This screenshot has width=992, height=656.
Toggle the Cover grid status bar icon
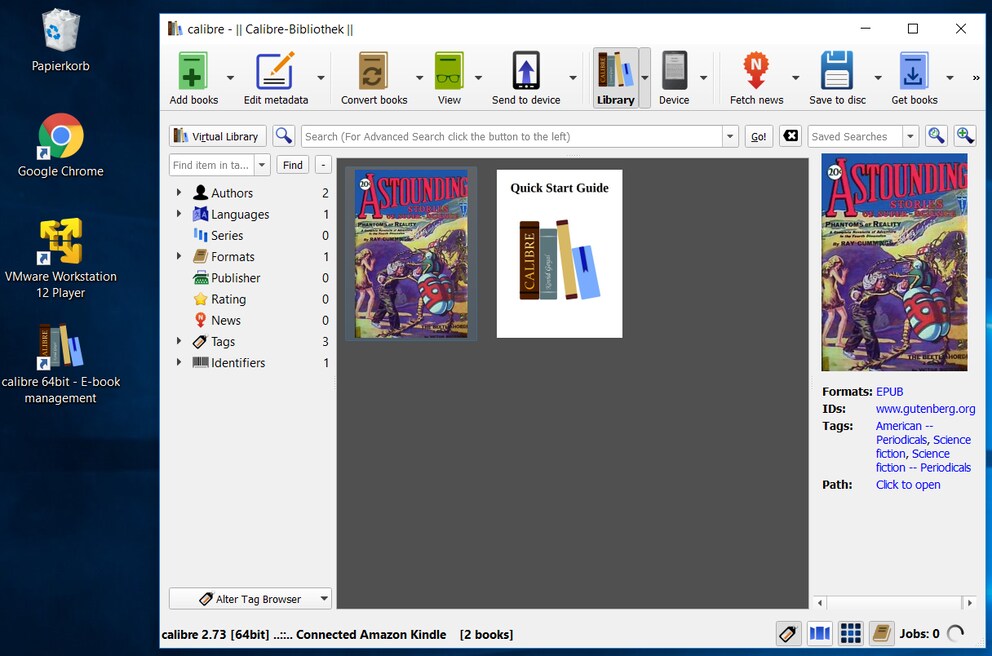click(851, 633)
